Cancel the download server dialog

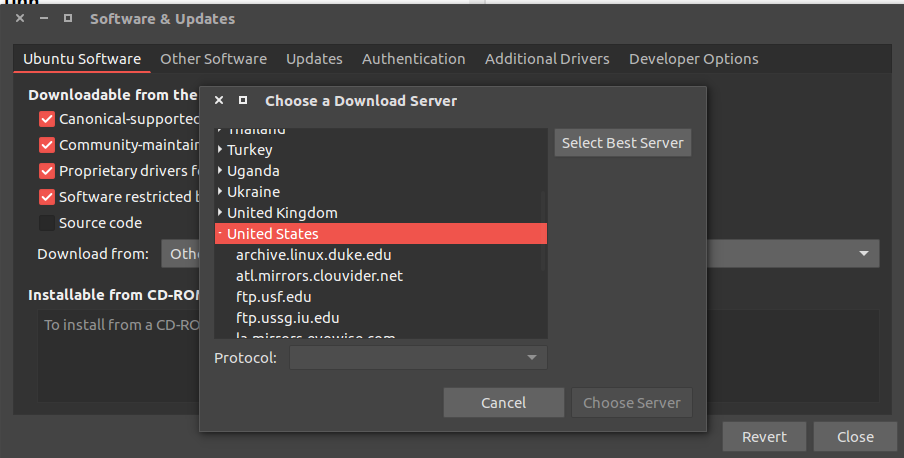503,403
